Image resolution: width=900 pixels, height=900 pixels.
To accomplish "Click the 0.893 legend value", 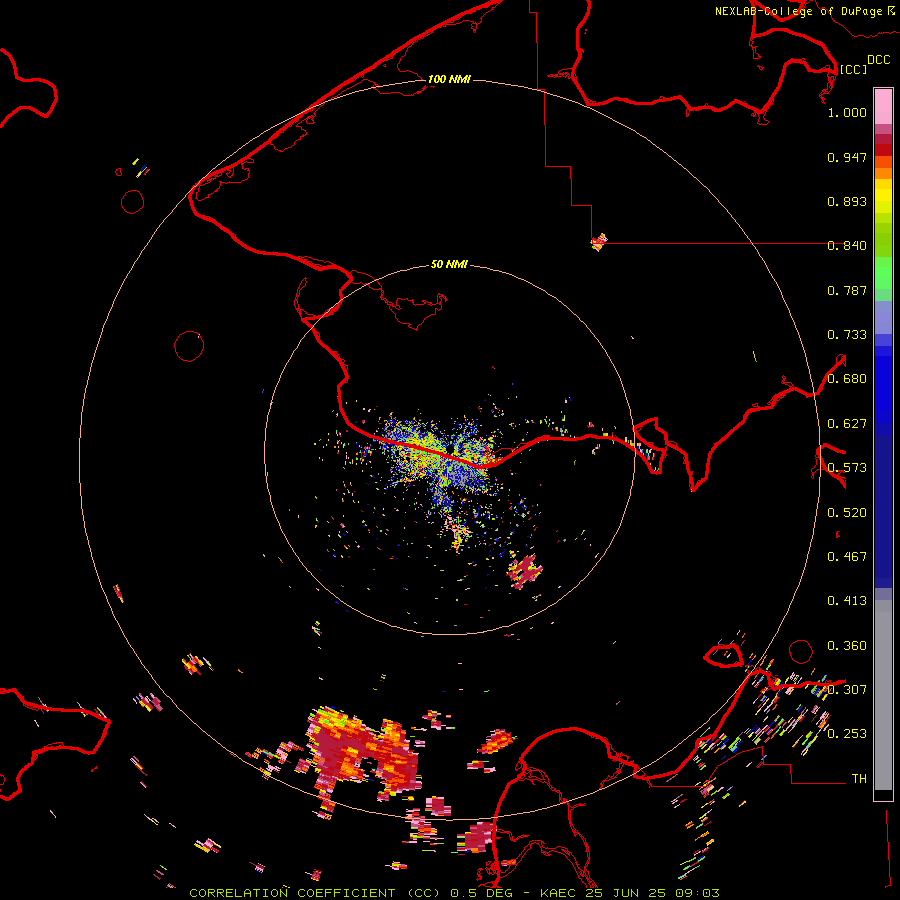I will click(847, 201).
